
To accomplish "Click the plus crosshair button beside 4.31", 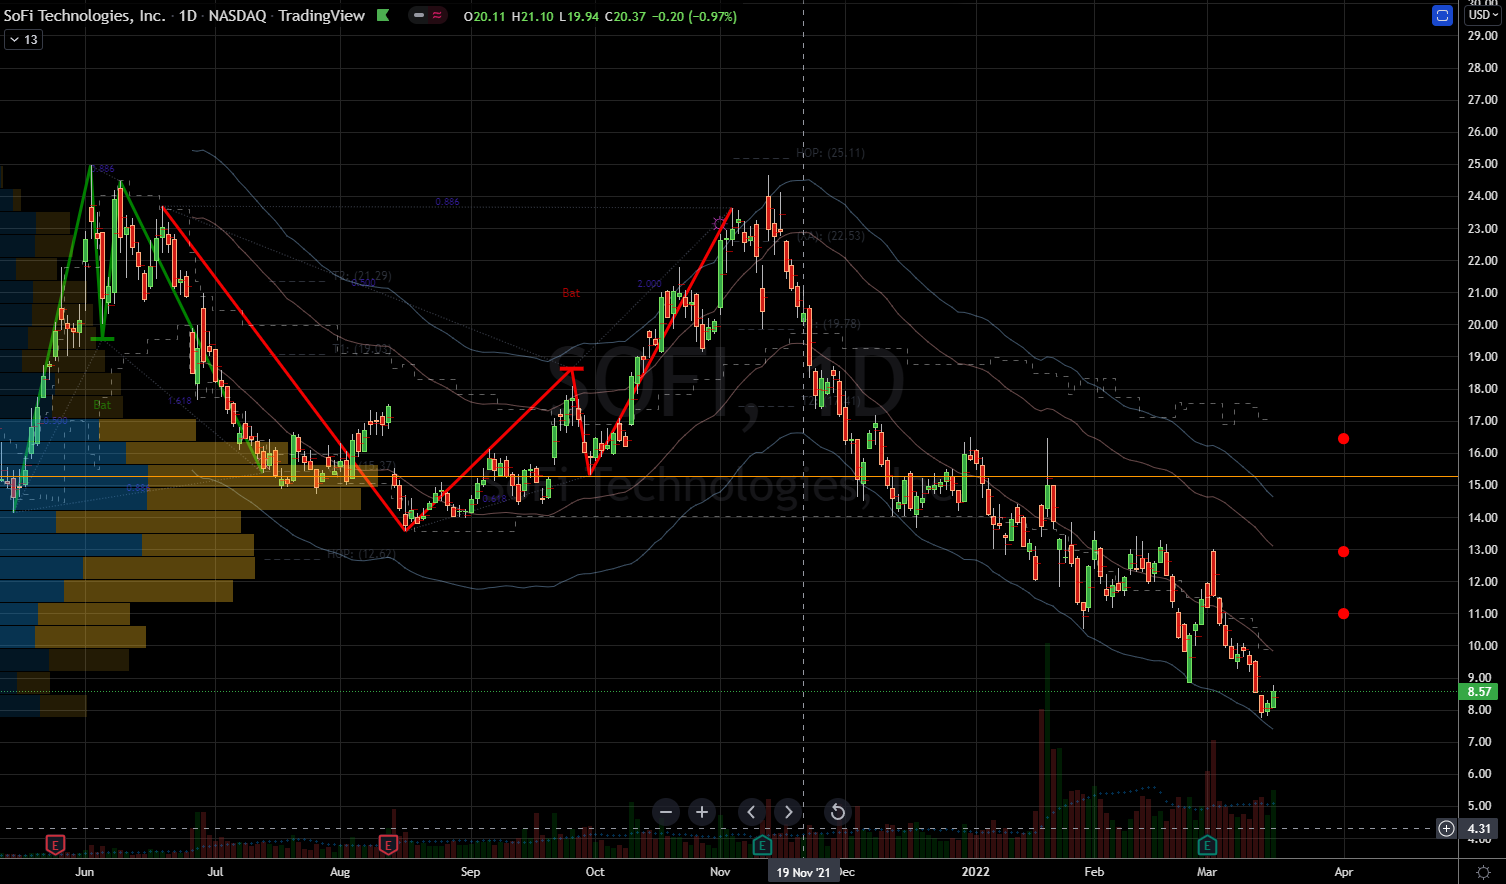I will [1446, 828].
